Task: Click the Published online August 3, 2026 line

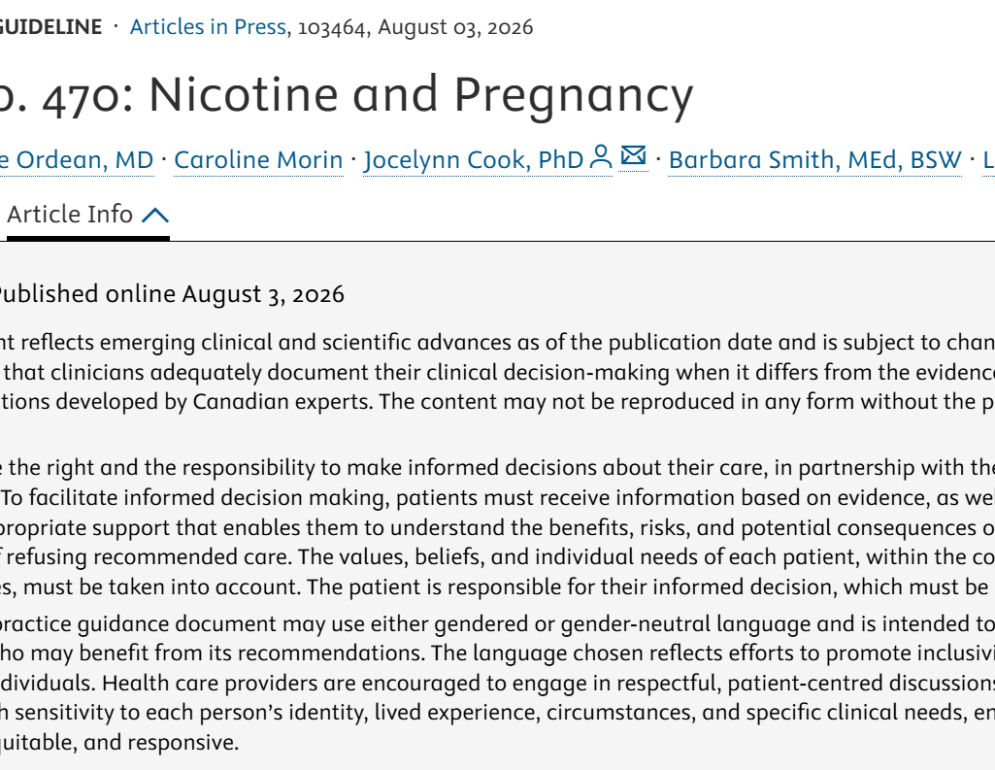Action: point(171,295)
